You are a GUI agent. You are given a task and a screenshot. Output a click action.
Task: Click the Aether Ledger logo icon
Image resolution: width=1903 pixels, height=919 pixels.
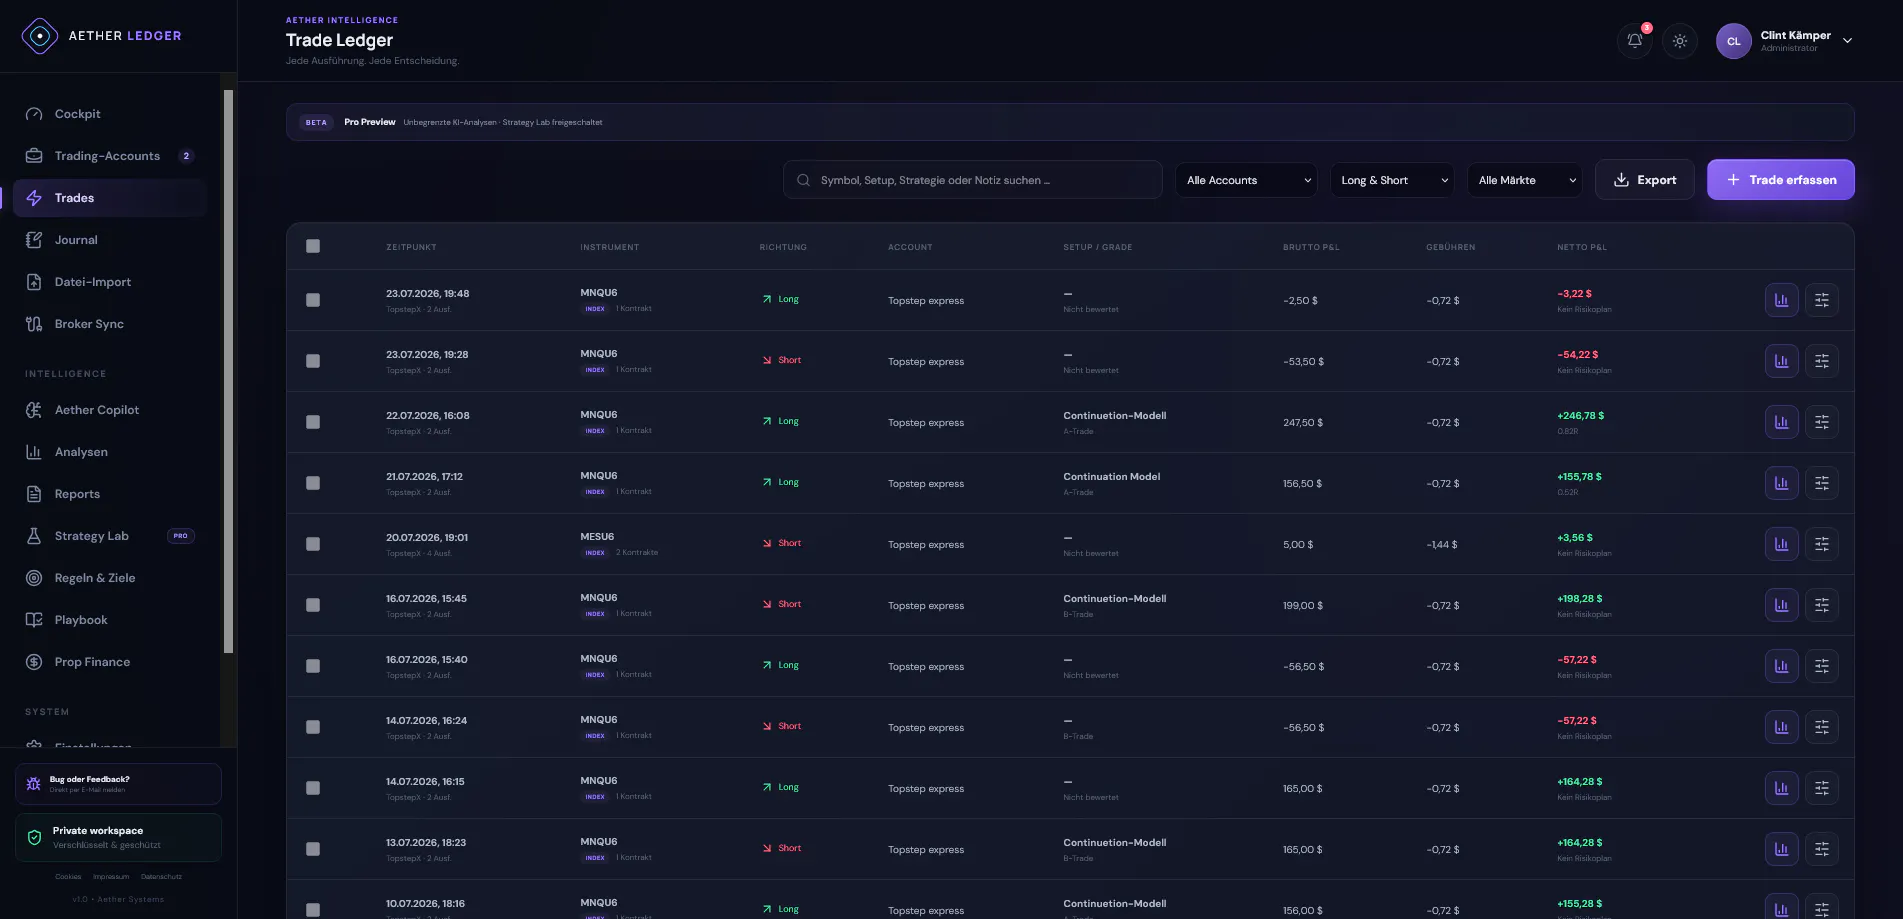click(x=39, y=36)
